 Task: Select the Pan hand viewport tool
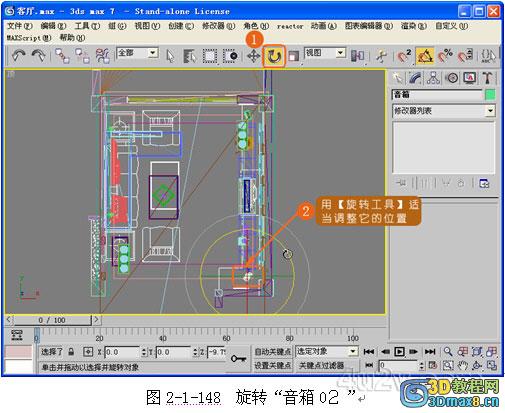pyautogui.click(x=463, y=365)
